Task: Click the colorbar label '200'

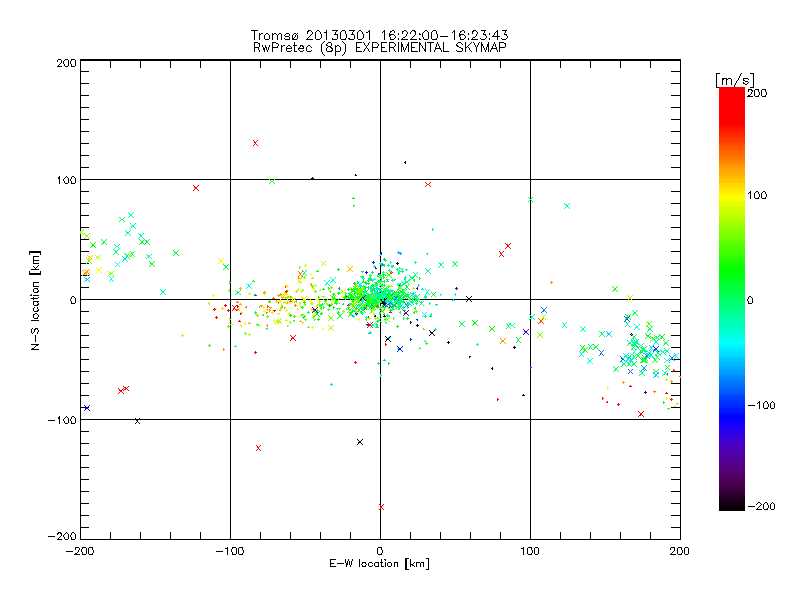Action: pos(757,93)
